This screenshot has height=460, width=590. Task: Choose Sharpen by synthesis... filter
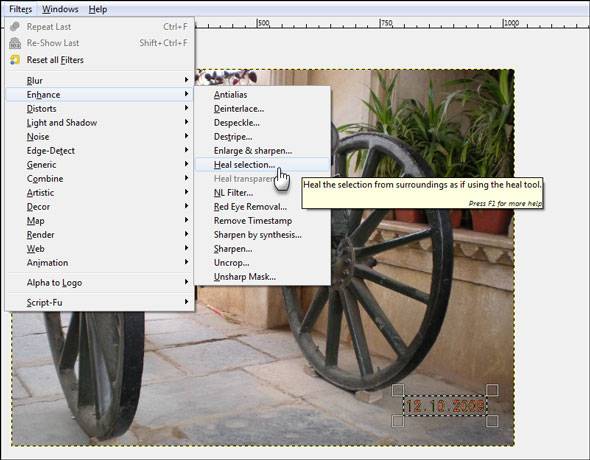point(263,235)
